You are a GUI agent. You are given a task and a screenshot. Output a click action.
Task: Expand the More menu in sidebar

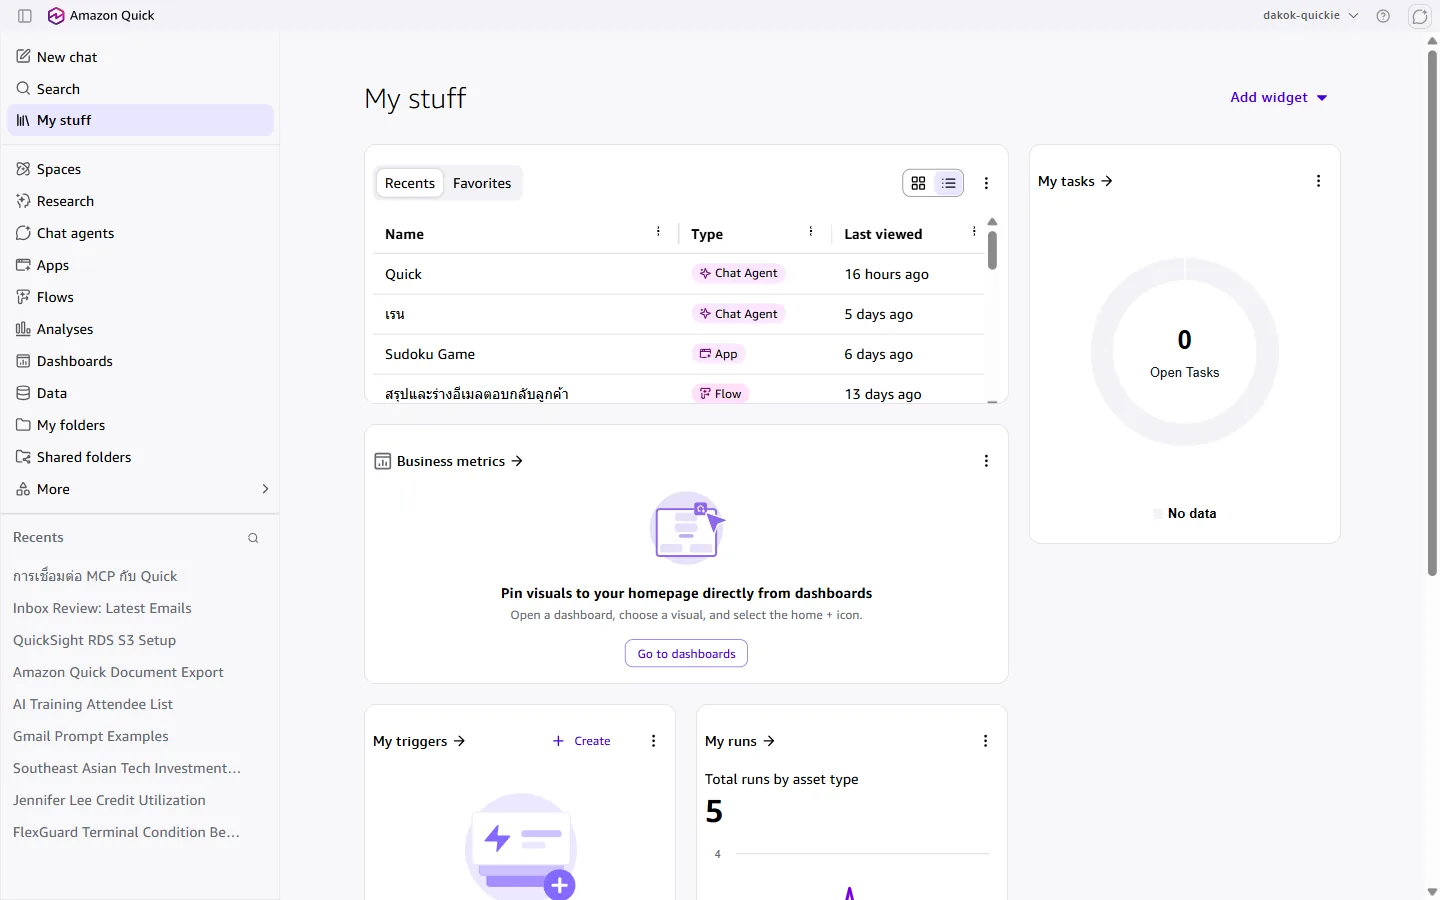pos(140,489)
